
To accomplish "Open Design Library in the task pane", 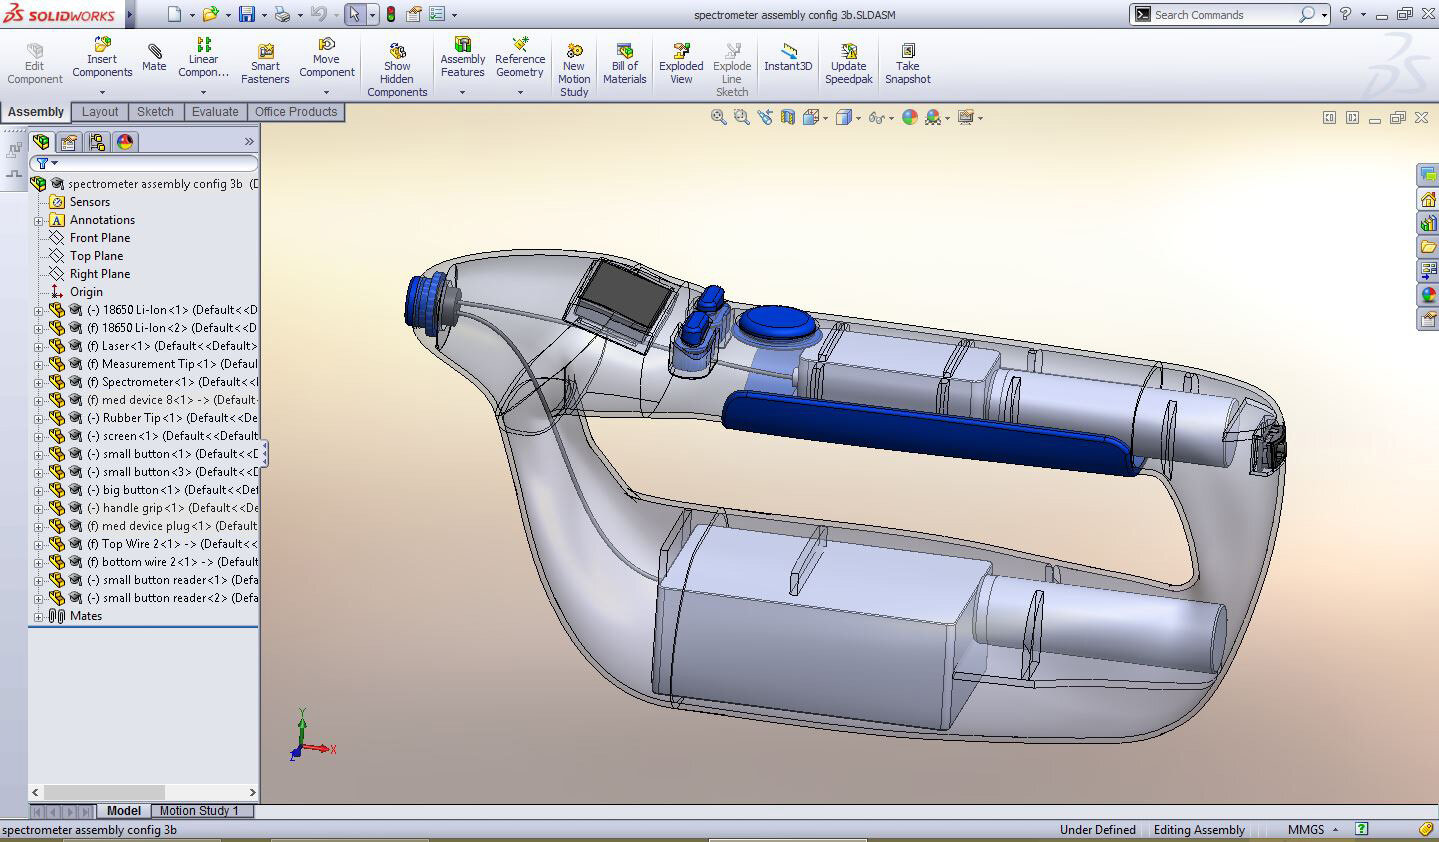I will tap(1428, 223).
